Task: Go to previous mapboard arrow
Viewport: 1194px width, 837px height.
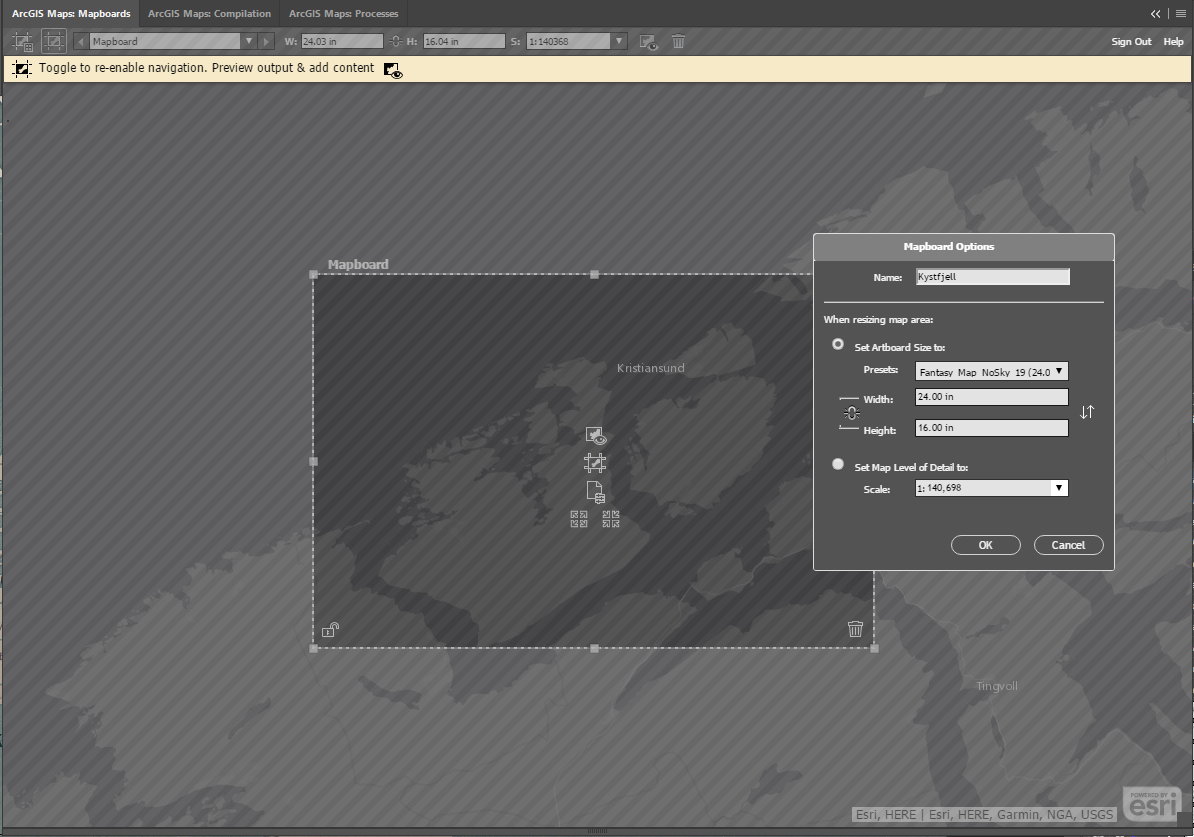Action: click(81, 41)
